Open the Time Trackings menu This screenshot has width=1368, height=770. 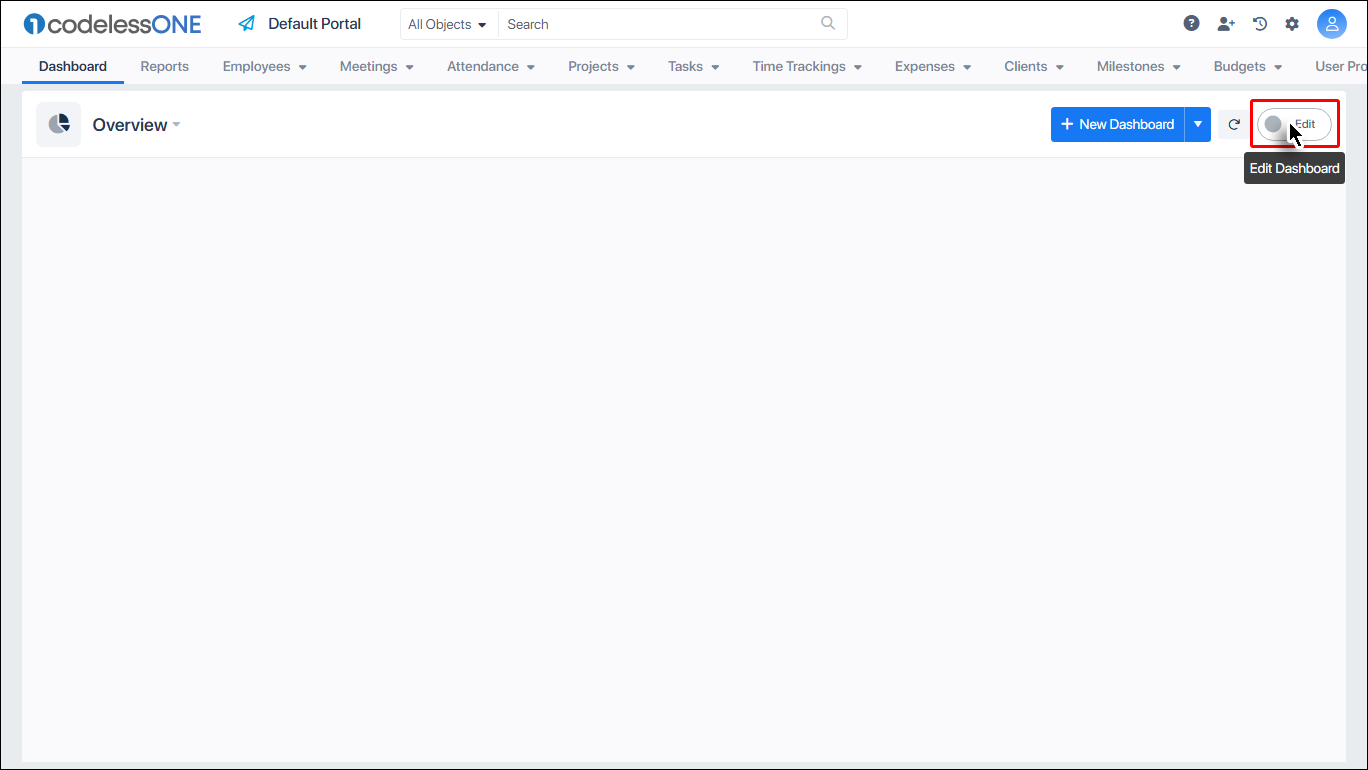pyautogui.click(x=806, y=66)
